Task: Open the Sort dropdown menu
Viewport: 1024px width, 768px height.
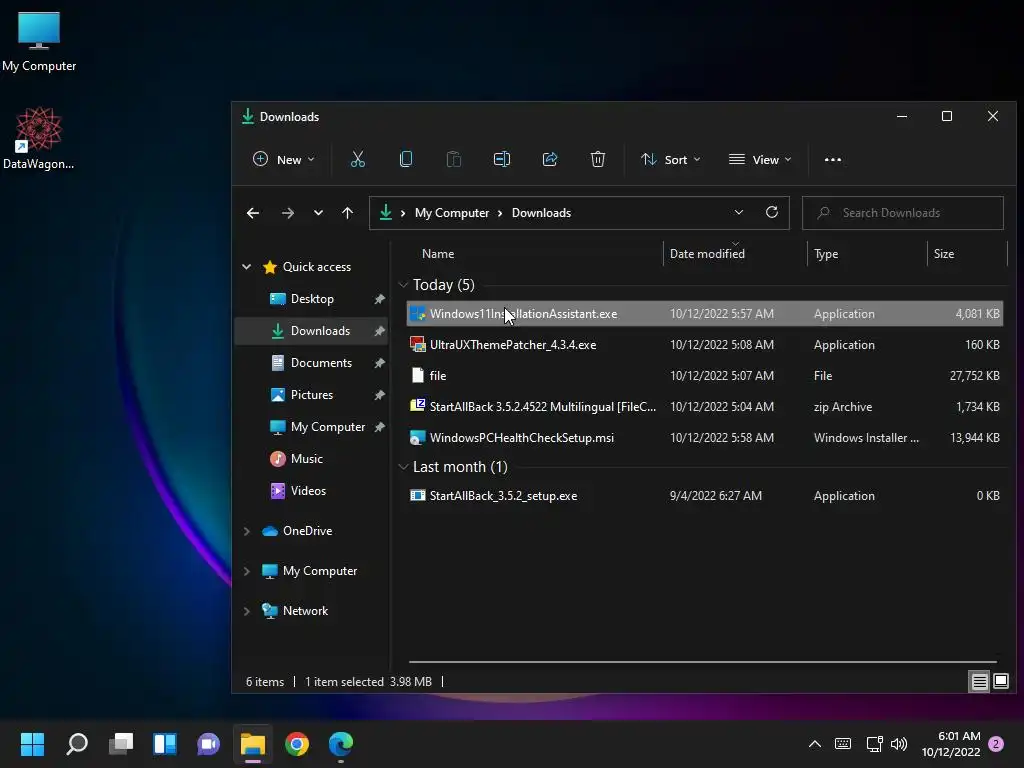Action: 671,159
